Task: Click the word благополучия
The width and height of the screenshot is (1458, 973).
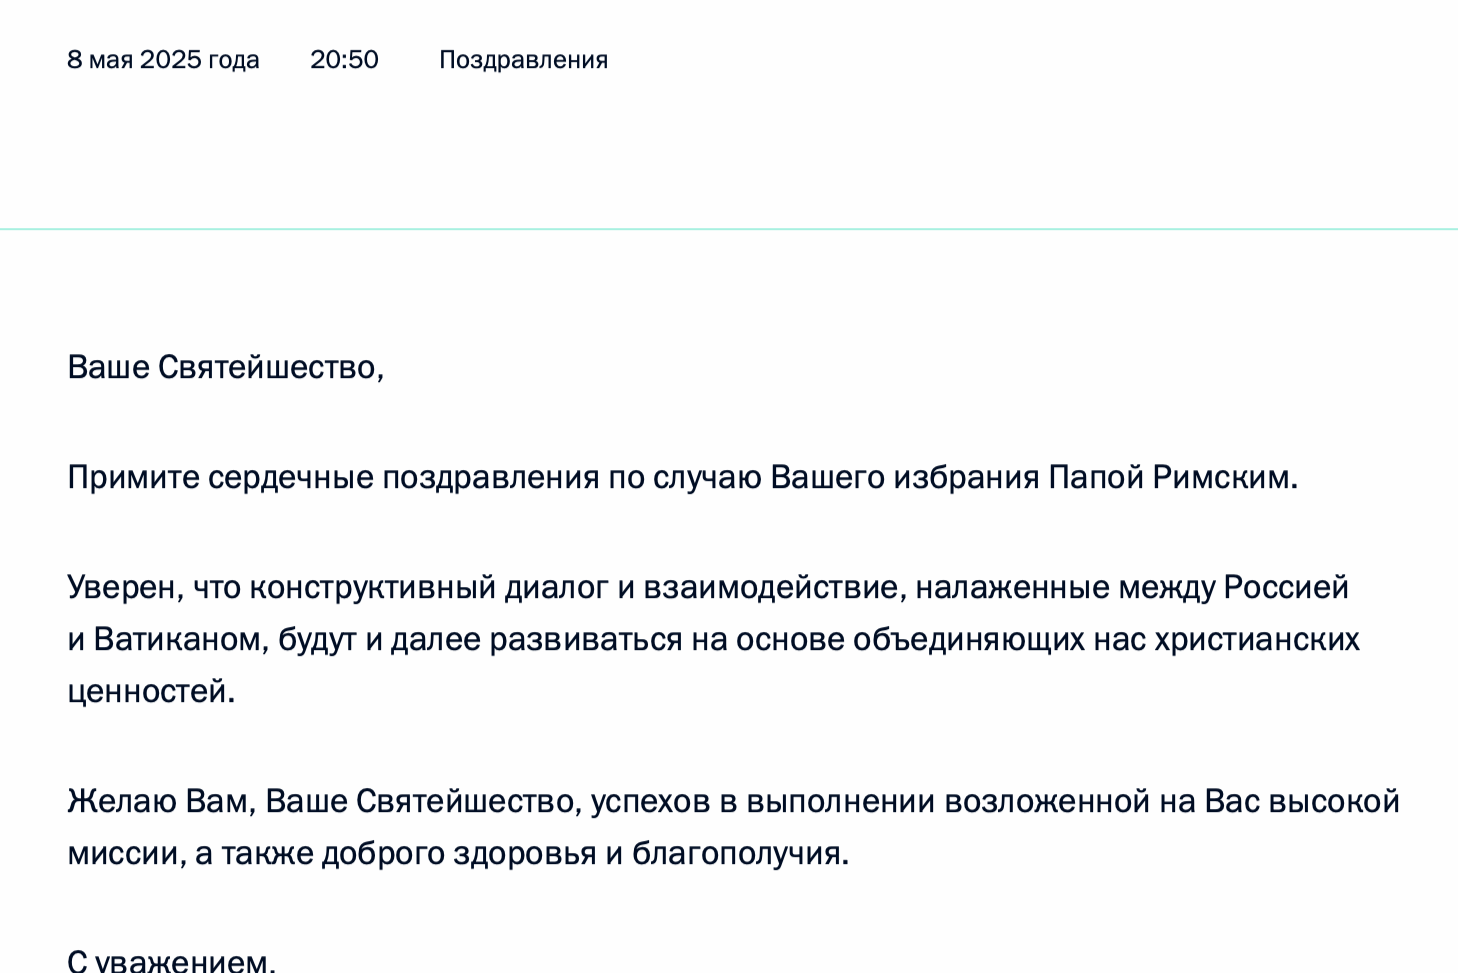Action: tap(739, 854)
